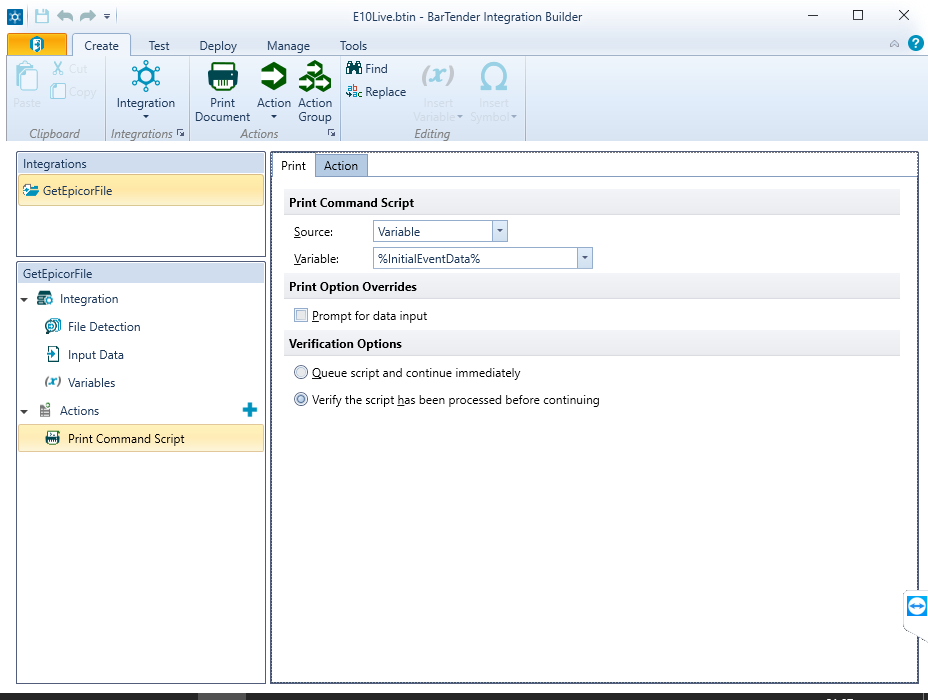Add a new Integration from the ribbon

click(x=146, y=90)
